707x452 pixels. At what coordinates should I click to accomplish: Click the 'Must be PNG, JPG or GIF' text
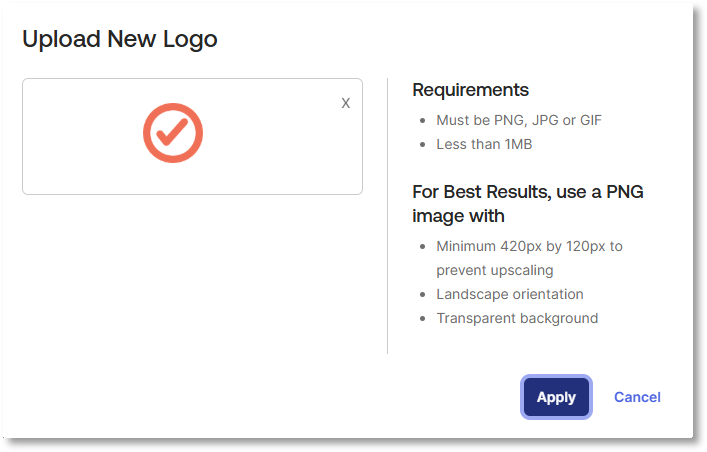[x=518, y=120]
